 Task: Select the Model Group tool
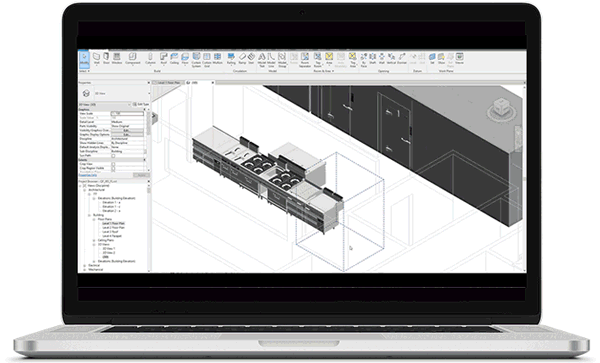[282, 60]
